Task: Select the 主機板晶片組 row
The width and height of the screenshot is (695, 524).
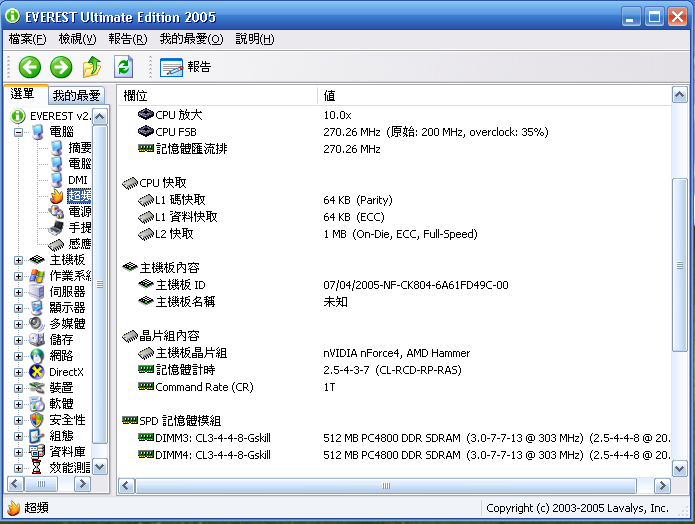Action: click(x=394, y=353)
